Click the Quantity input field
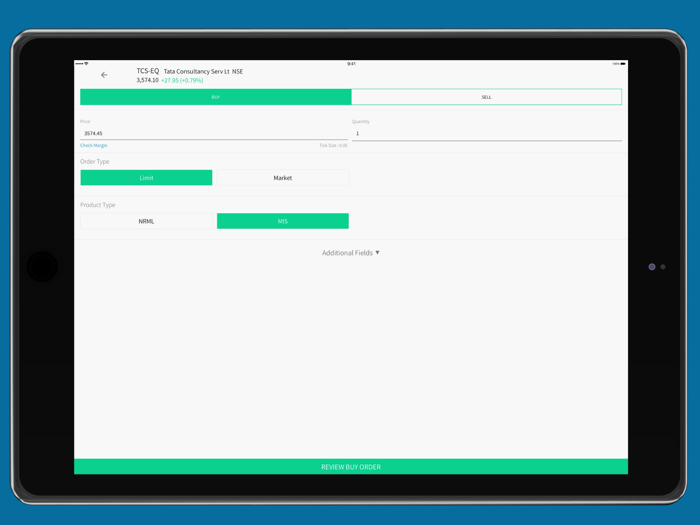Viewport: 700px width, 525px height. (487, 133)
